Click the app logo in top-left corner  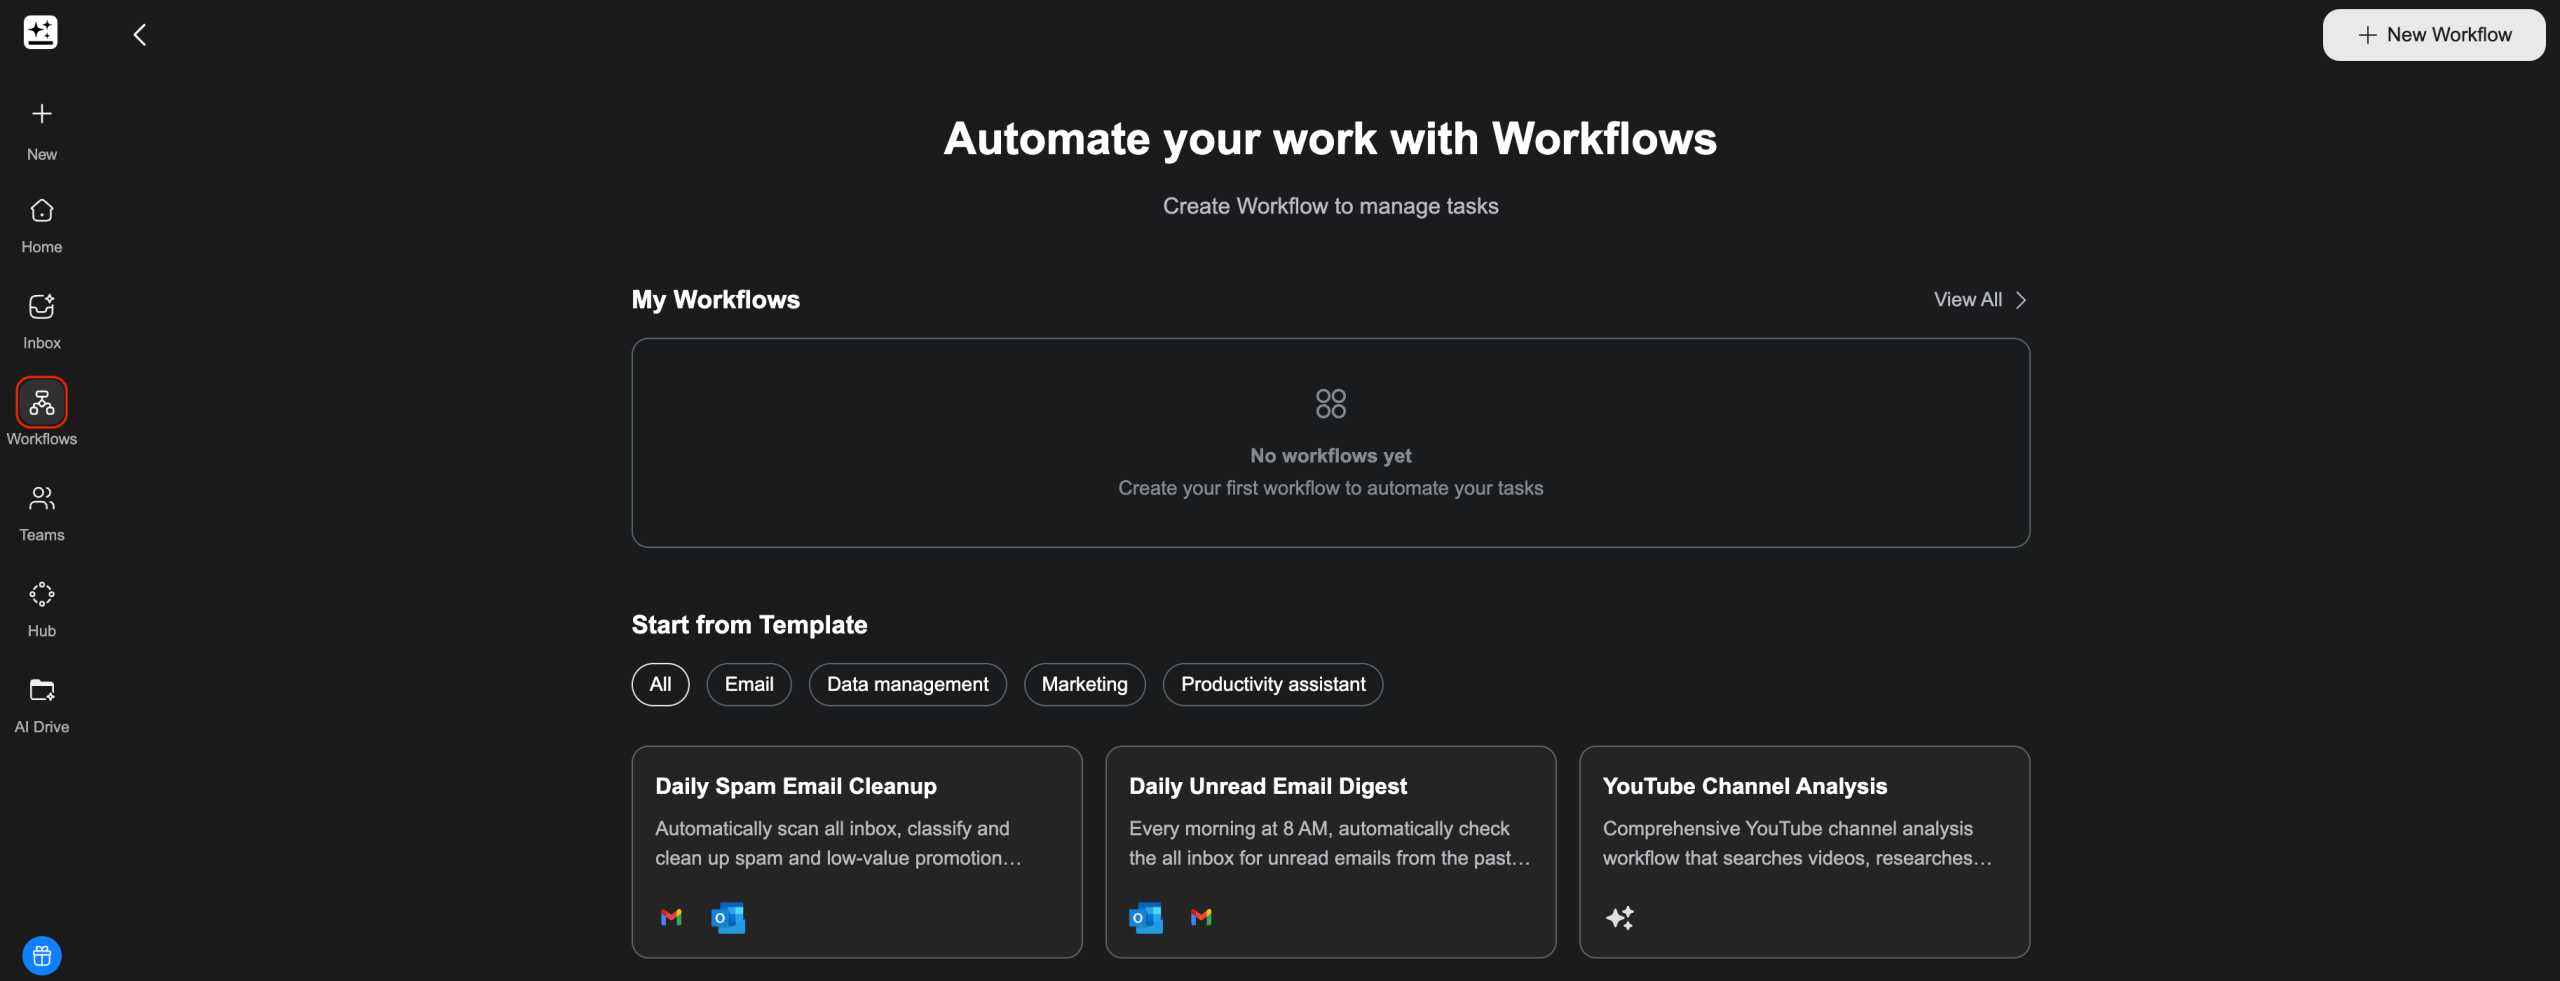40,33
